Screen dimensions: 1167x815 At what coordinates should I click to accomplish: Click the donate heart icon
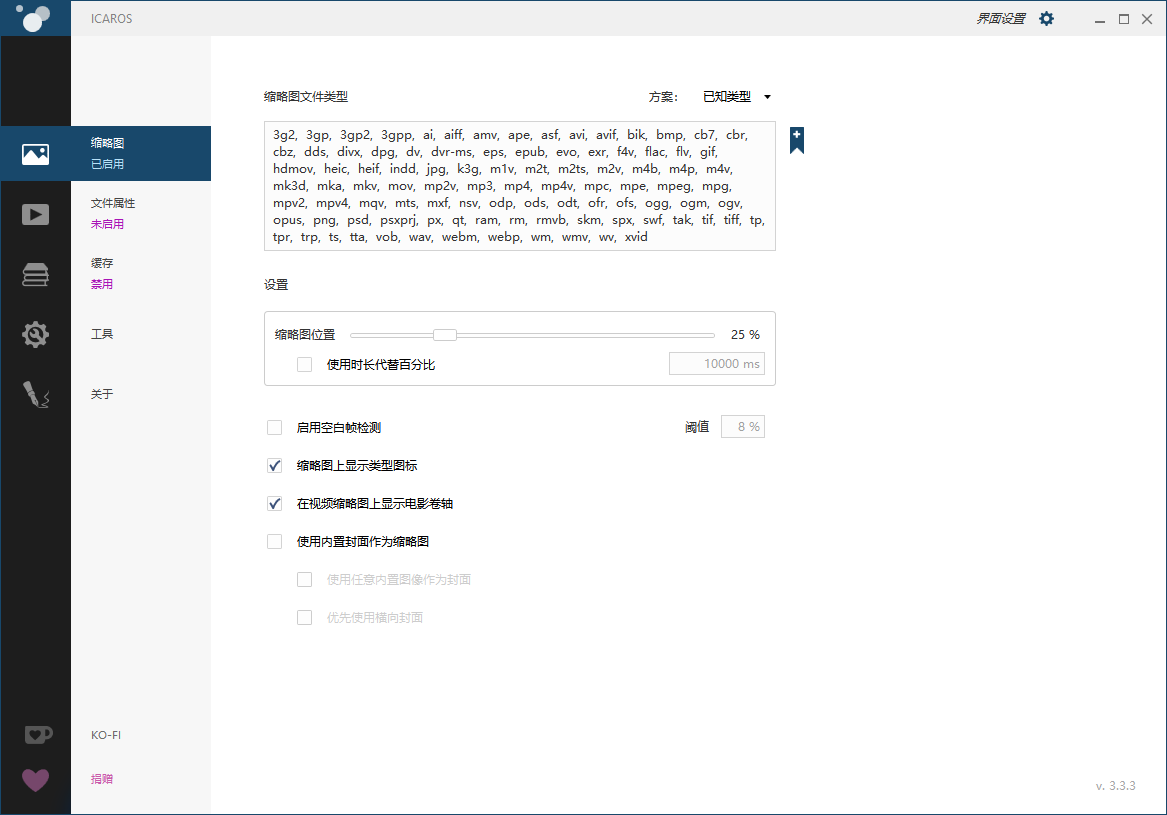(35, 779)
